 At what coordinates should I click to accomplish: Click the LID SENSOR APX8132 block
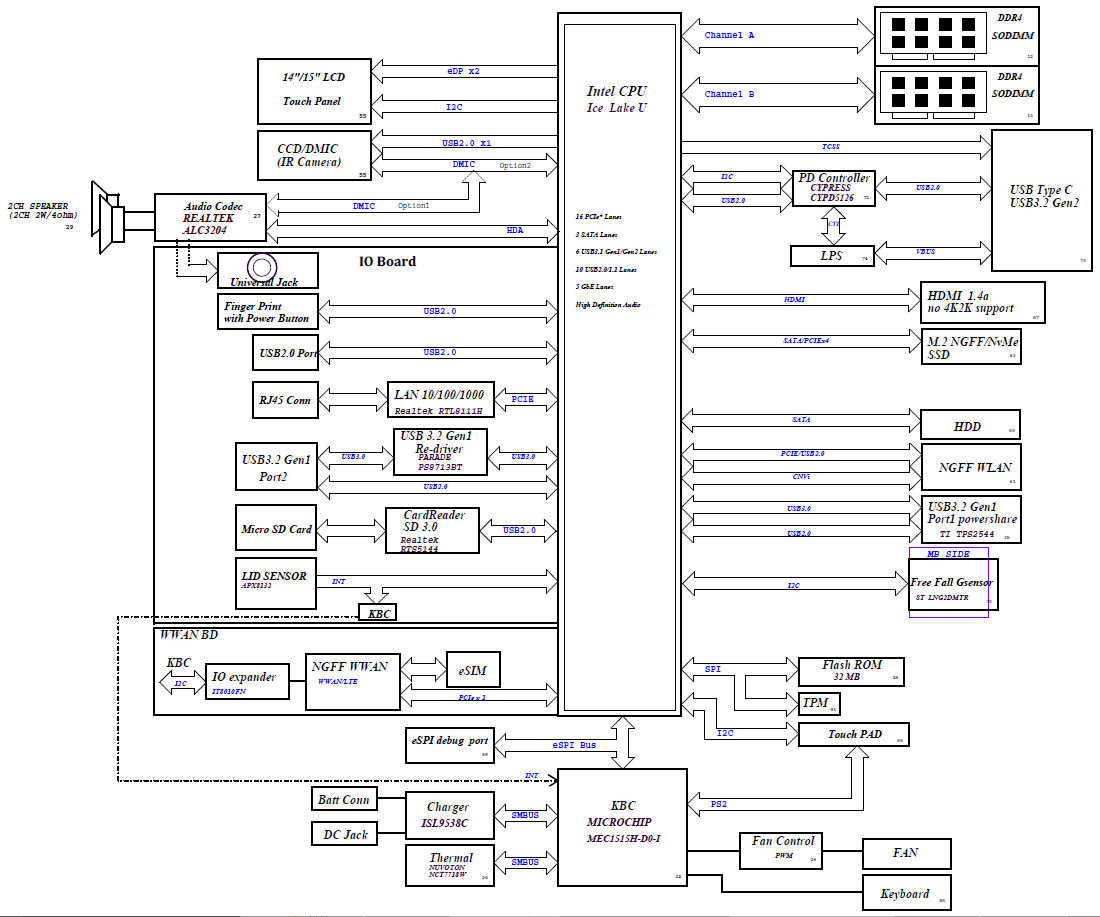tap(276, 583)
